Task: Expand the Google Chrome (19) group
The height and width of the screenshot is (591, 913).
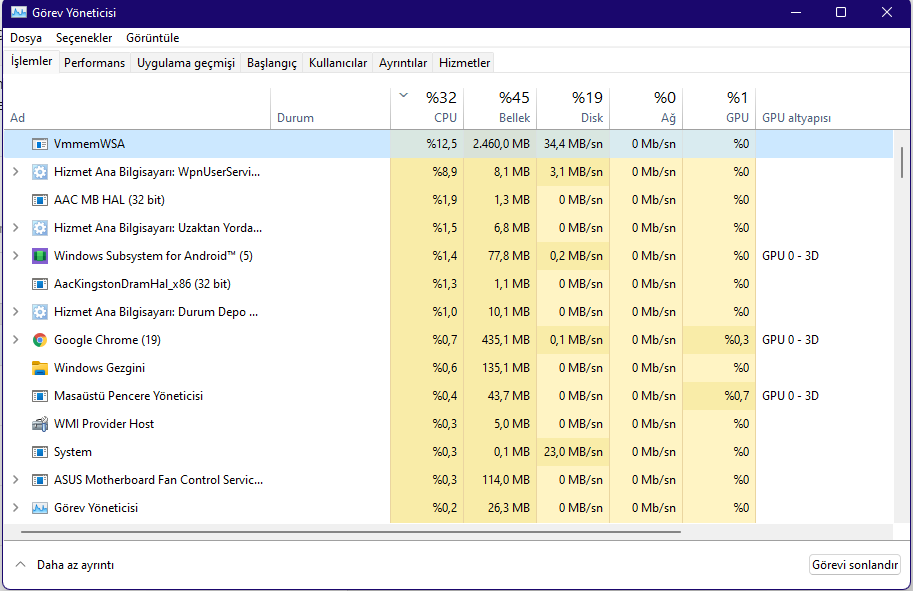Action: coord(16,339)
